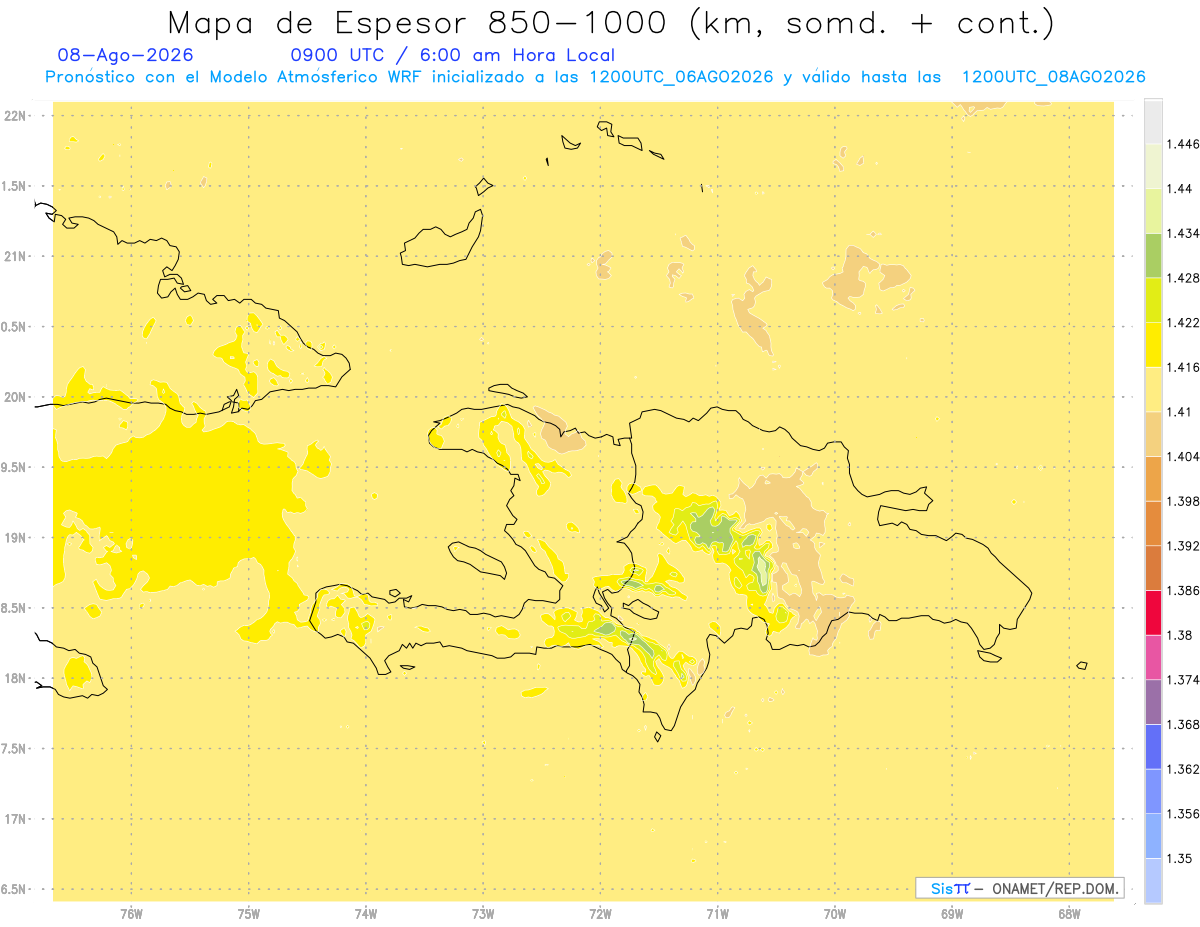Click the legend value 1.35
1200x927 pixels.
point(1180,858)
